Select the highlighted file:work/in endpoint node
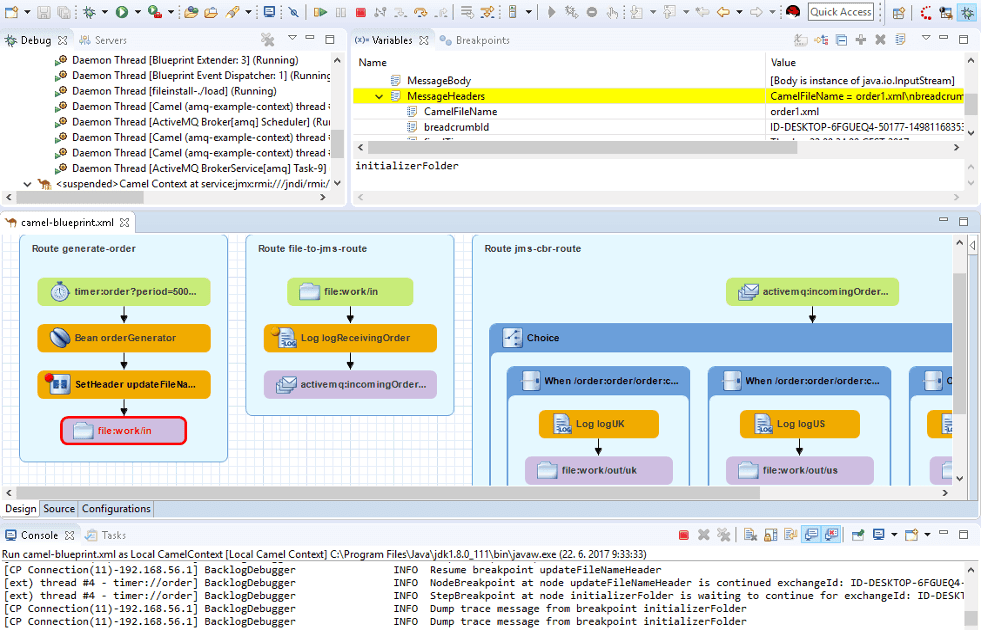 (x=124, y=431)
